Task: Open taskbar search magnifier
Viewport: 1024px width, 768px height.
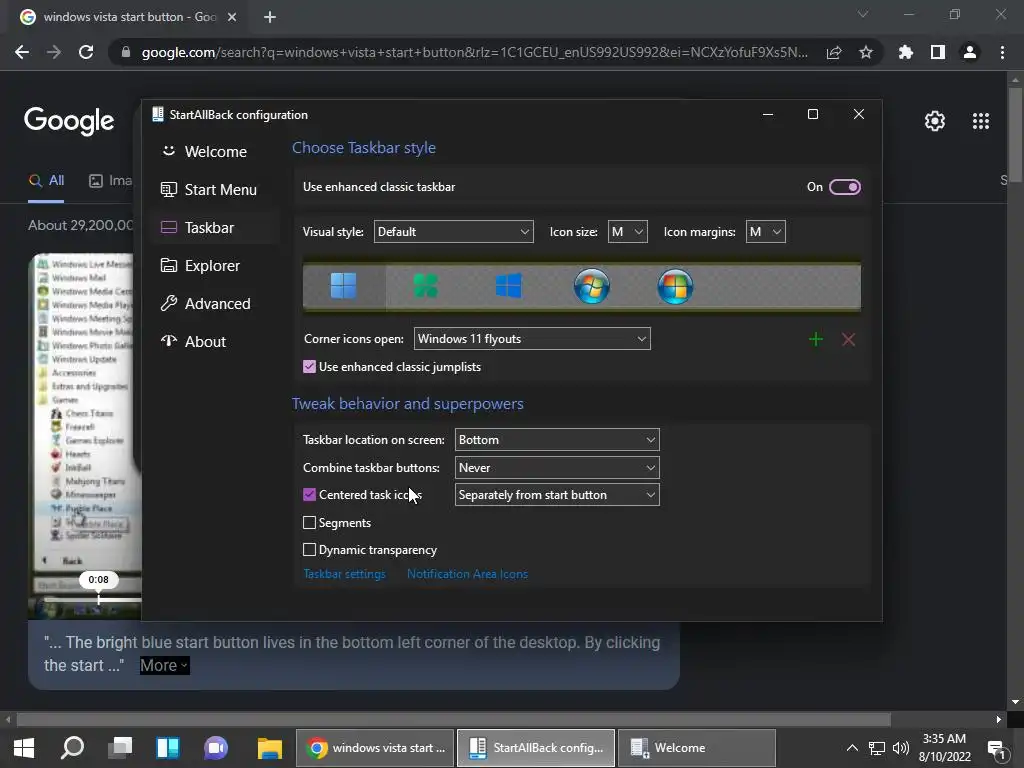Action: point(72,748)
